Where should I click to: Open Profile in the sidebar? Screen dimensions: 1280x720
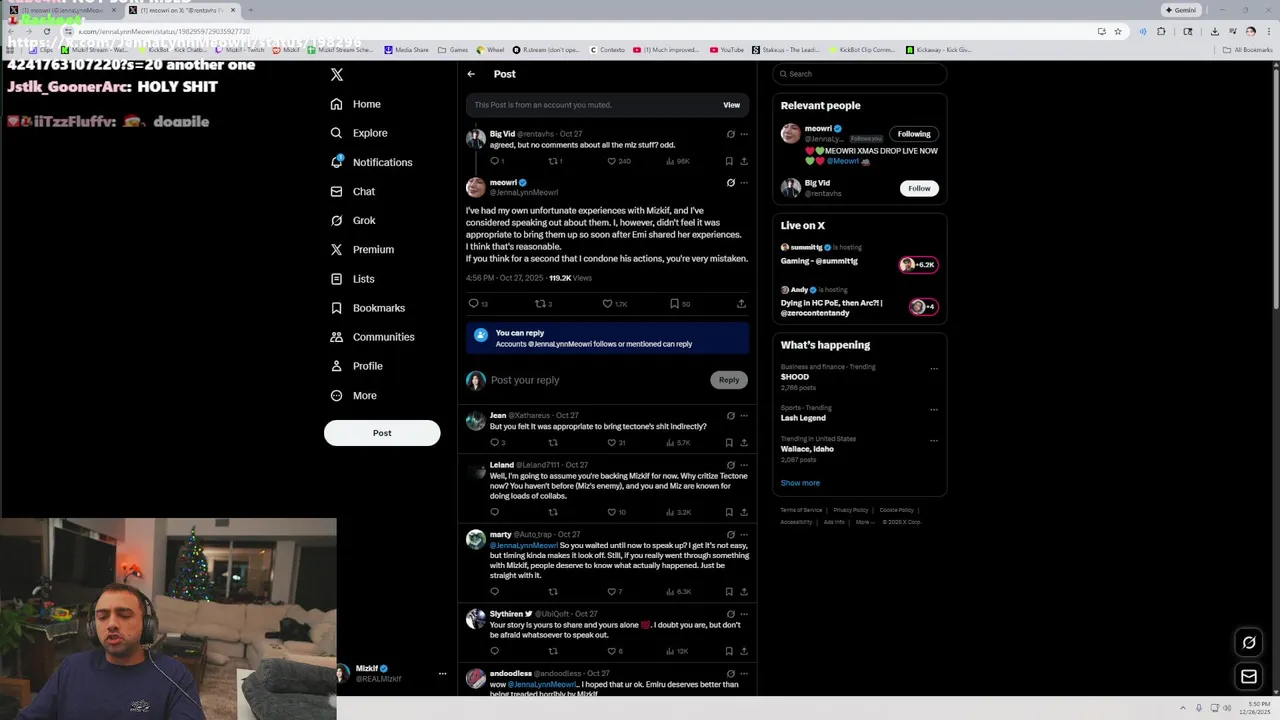[x=357, y=366]
